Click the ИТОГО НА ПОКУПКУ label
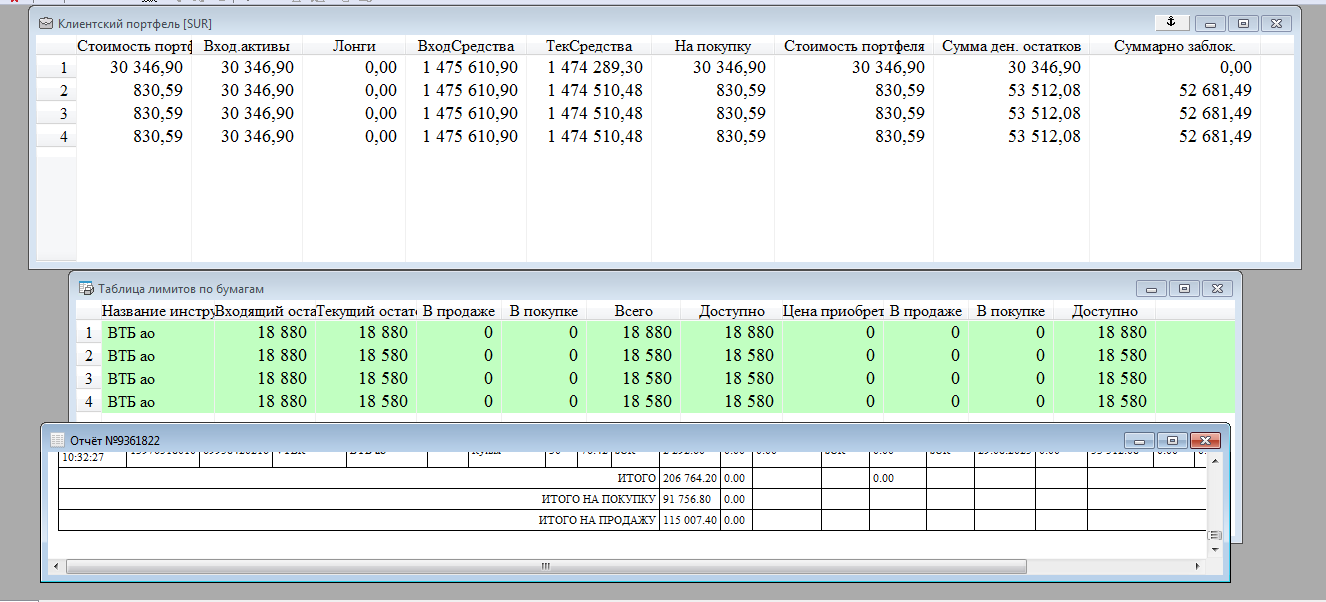 [598, 499]
